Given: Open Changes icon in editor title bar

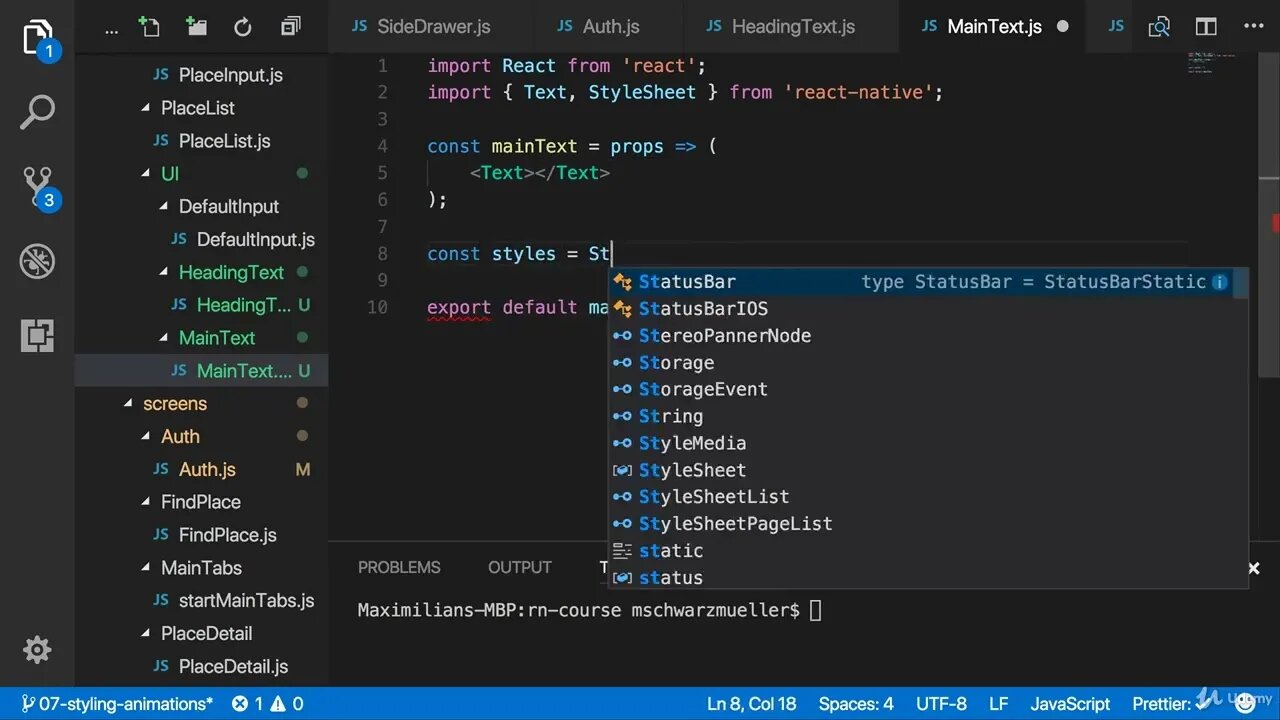Looking at the screenshot, I should [x=1159, y=27].
